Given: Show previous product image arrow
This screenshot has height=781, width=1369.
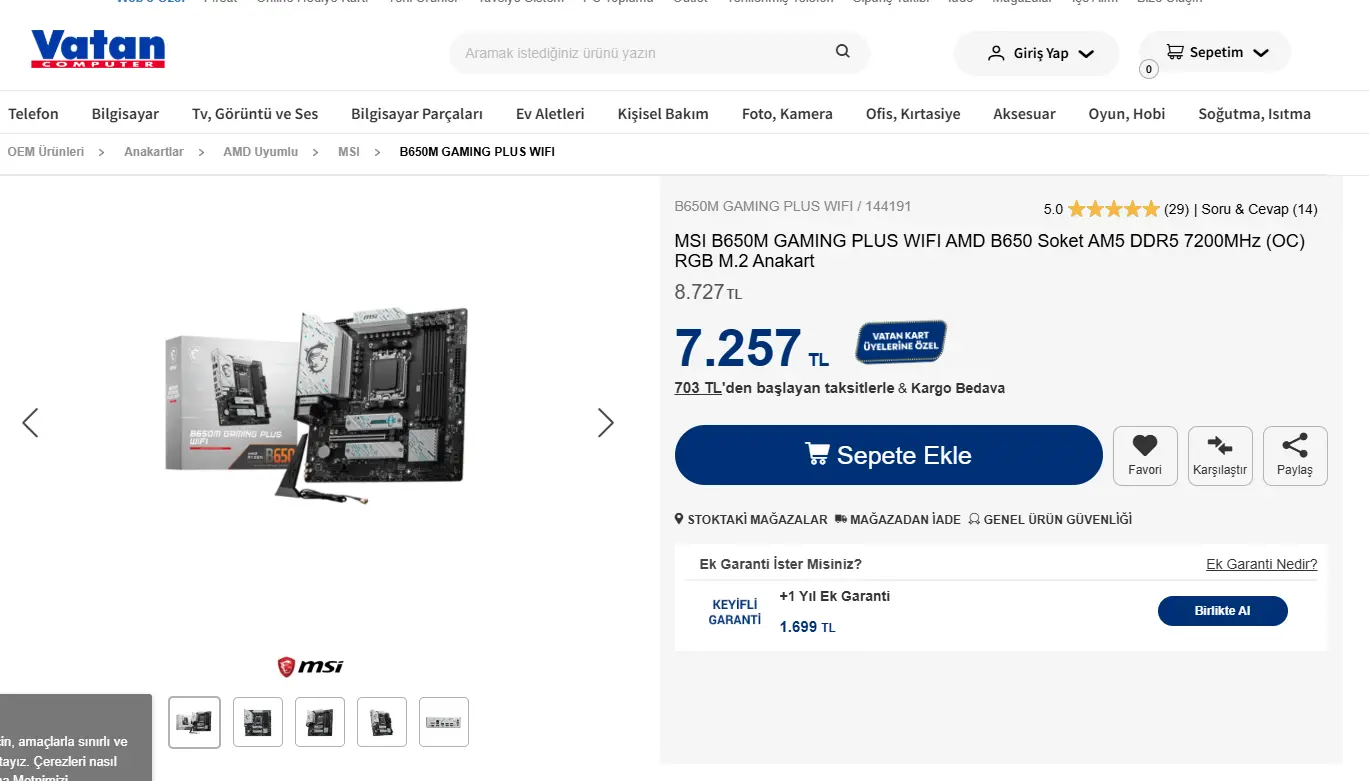Looking at the screenshot, I should pyautogui.click(x=30, y=423).
